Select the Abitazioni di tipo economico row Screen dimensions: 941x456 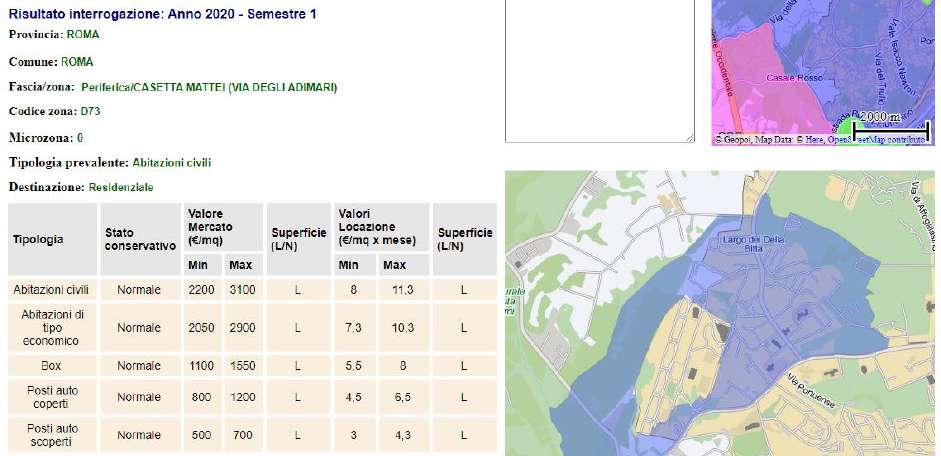(52, 328)
